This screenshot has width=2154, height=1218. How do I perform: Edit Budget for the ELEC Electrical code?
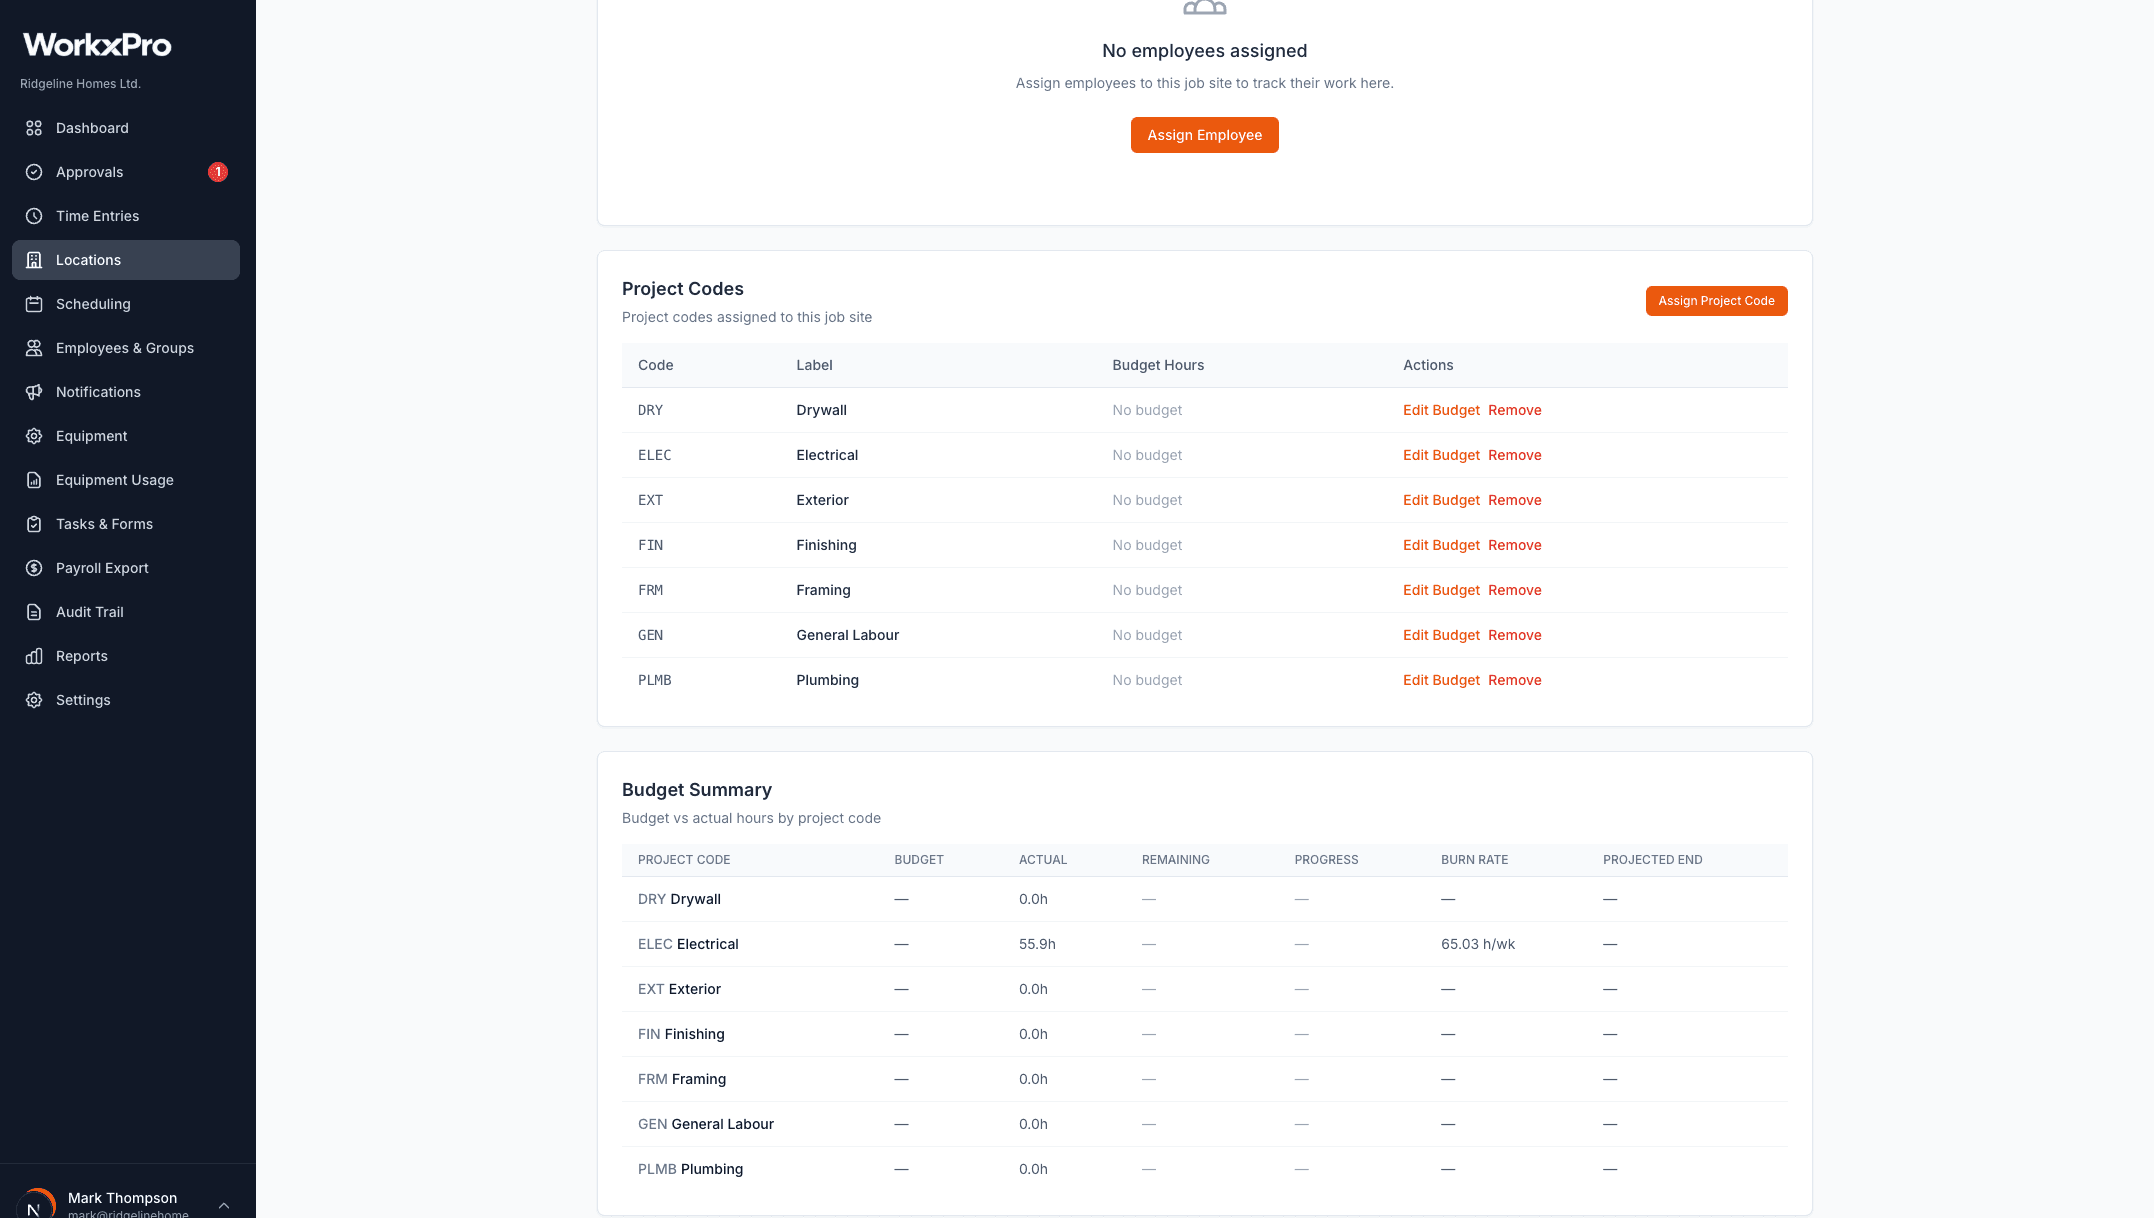pos(1440,455)
